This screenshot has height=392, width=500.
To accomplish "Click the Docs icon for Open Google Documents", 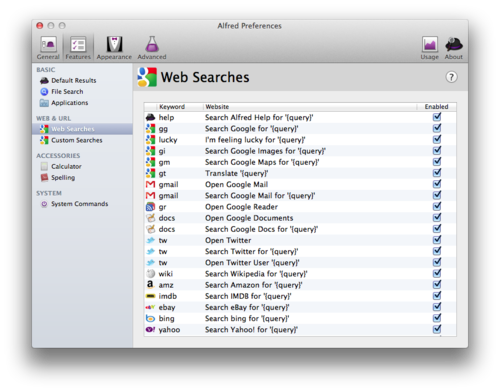I will [x=151, y=218].
